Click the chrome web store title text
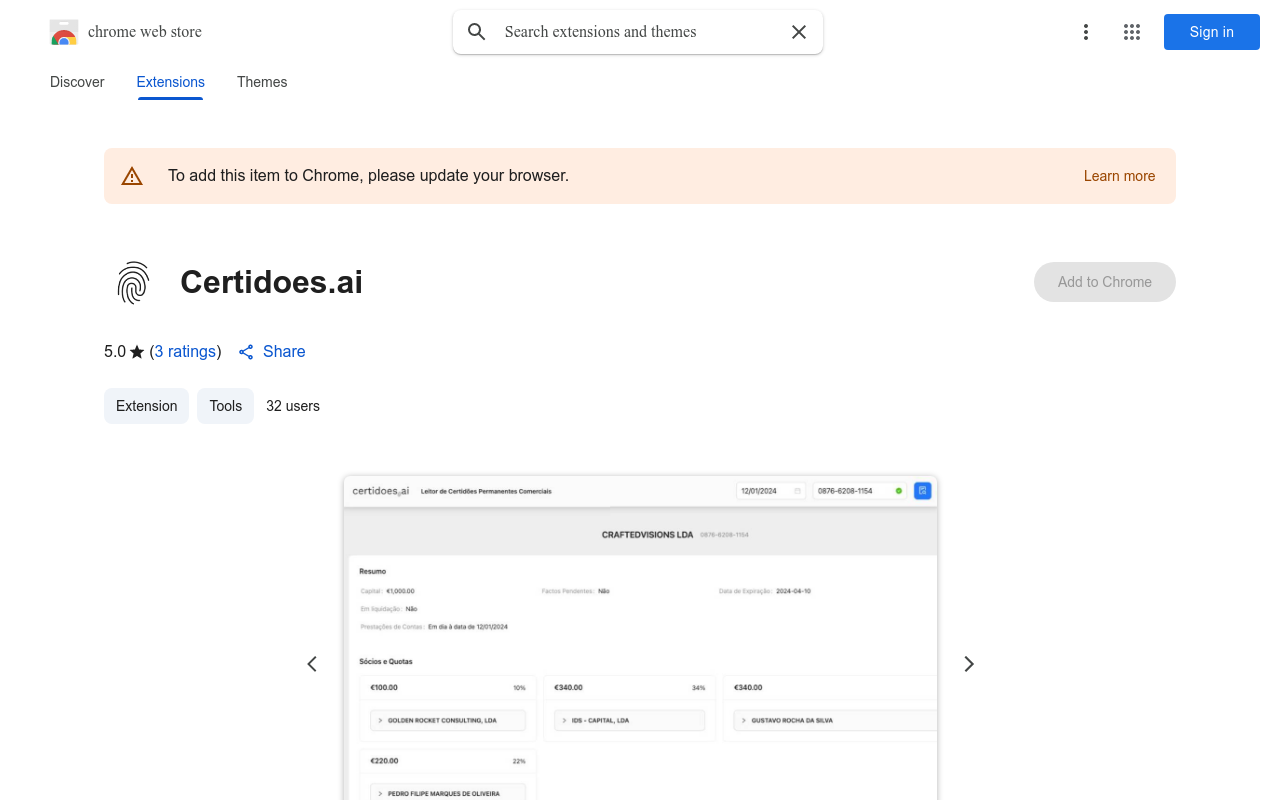1280x800 pixels. (145, 32)
